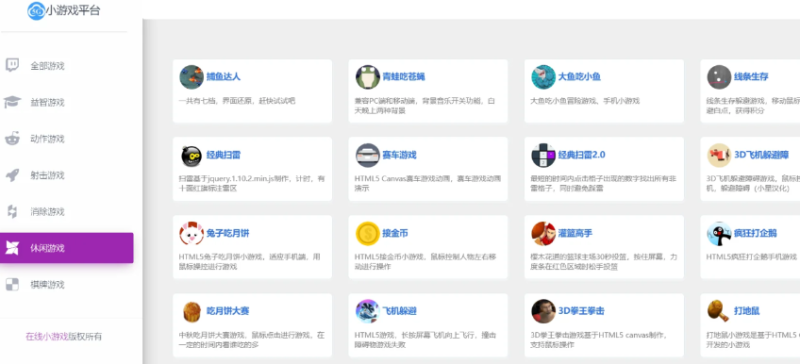Click the frog icon of 青蛙吃苍蝇
Image resolution: width=800 pixels, height=364 pixels.
click(368, 77)
